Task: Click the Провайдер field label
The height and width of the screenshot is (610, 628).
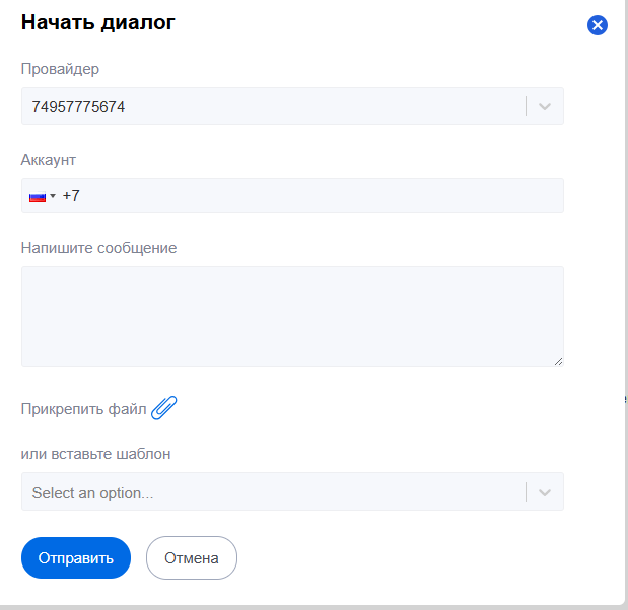Action: 60,69
